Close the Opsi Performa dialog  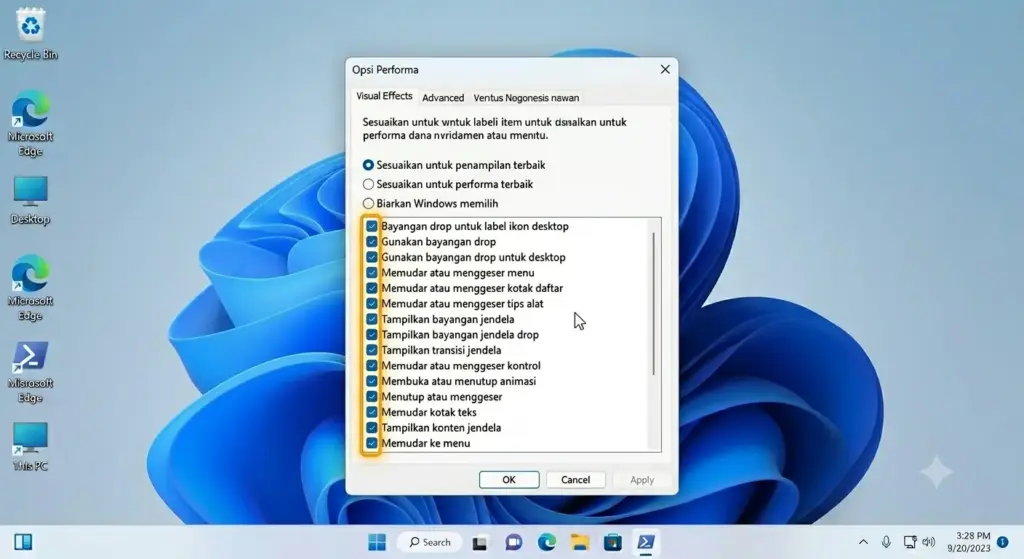665,69
